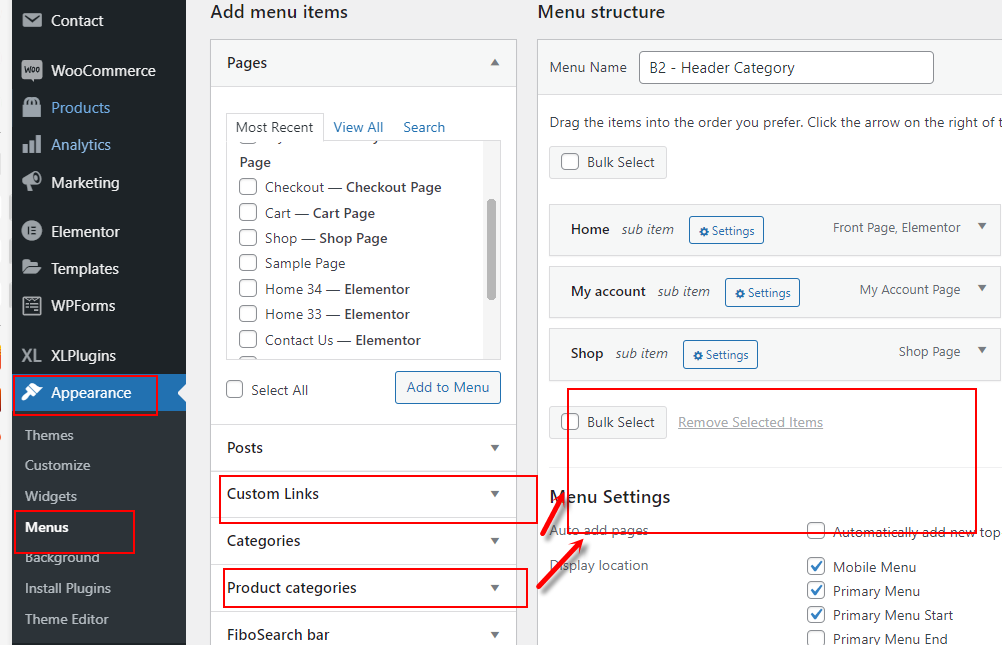
Task: Open WooCommerce via its sidebar icon
Action: [x=32, y=70]
